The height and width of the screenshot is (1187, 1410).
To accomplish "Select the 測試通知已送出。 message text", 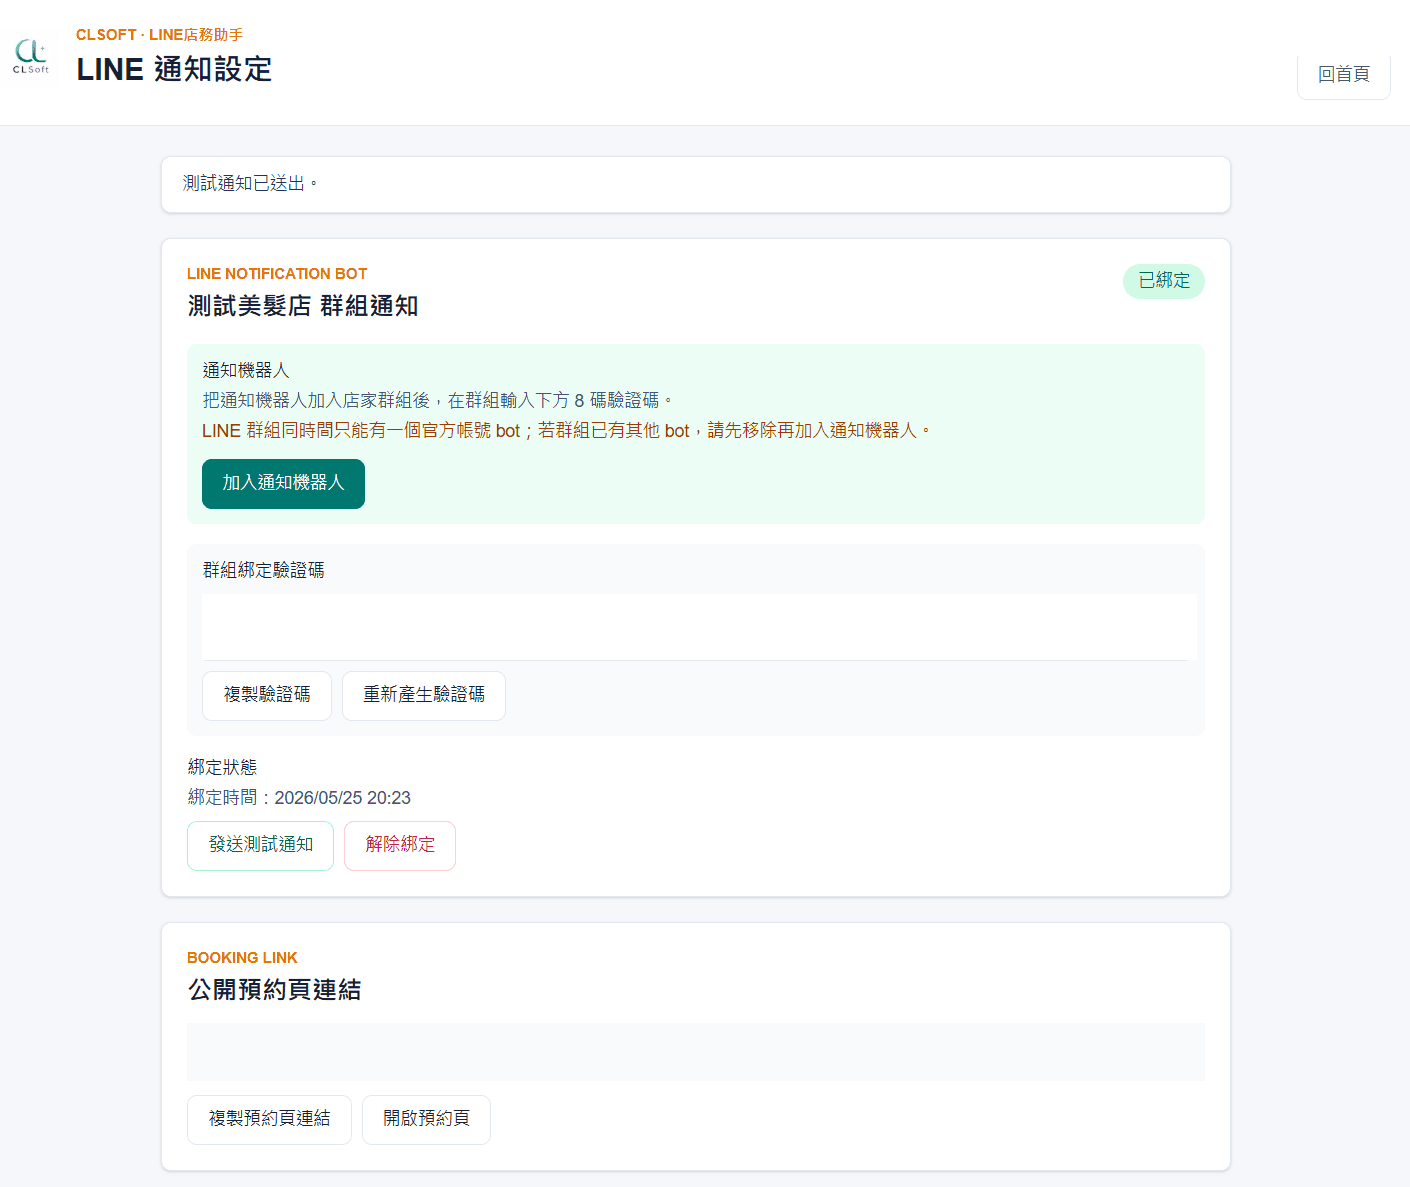I will point(250,184).
